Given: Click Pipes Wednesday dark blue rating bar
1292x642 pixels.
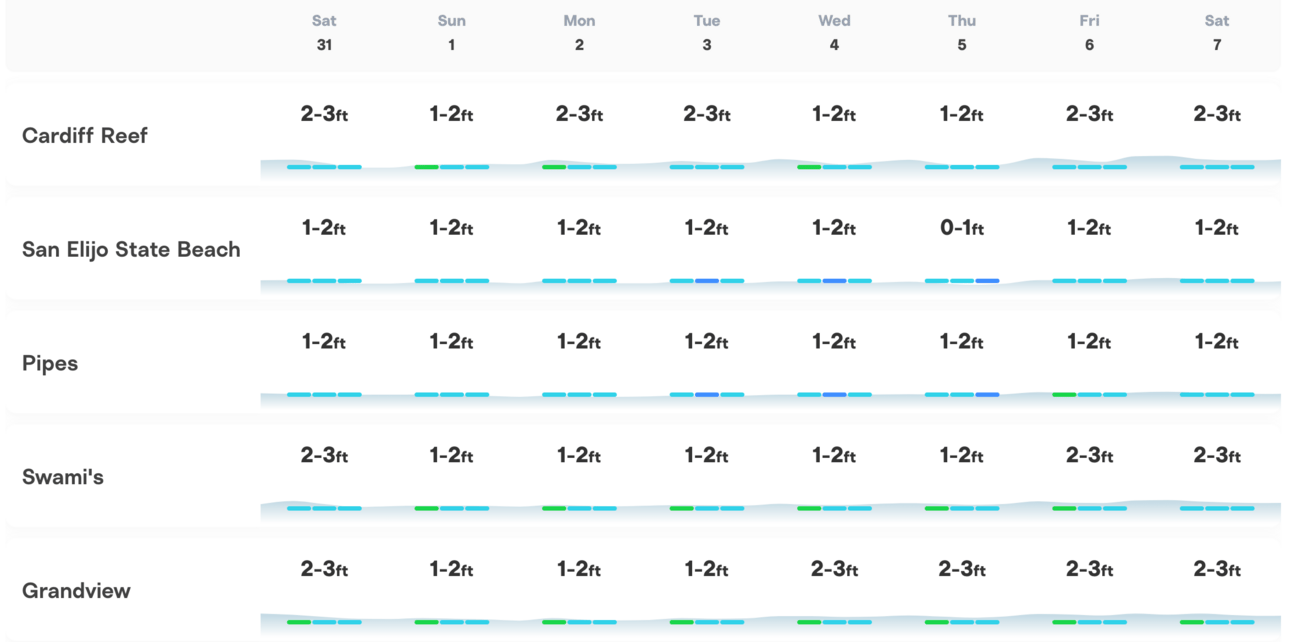Looking at the screenshot, I should (834, 395).
